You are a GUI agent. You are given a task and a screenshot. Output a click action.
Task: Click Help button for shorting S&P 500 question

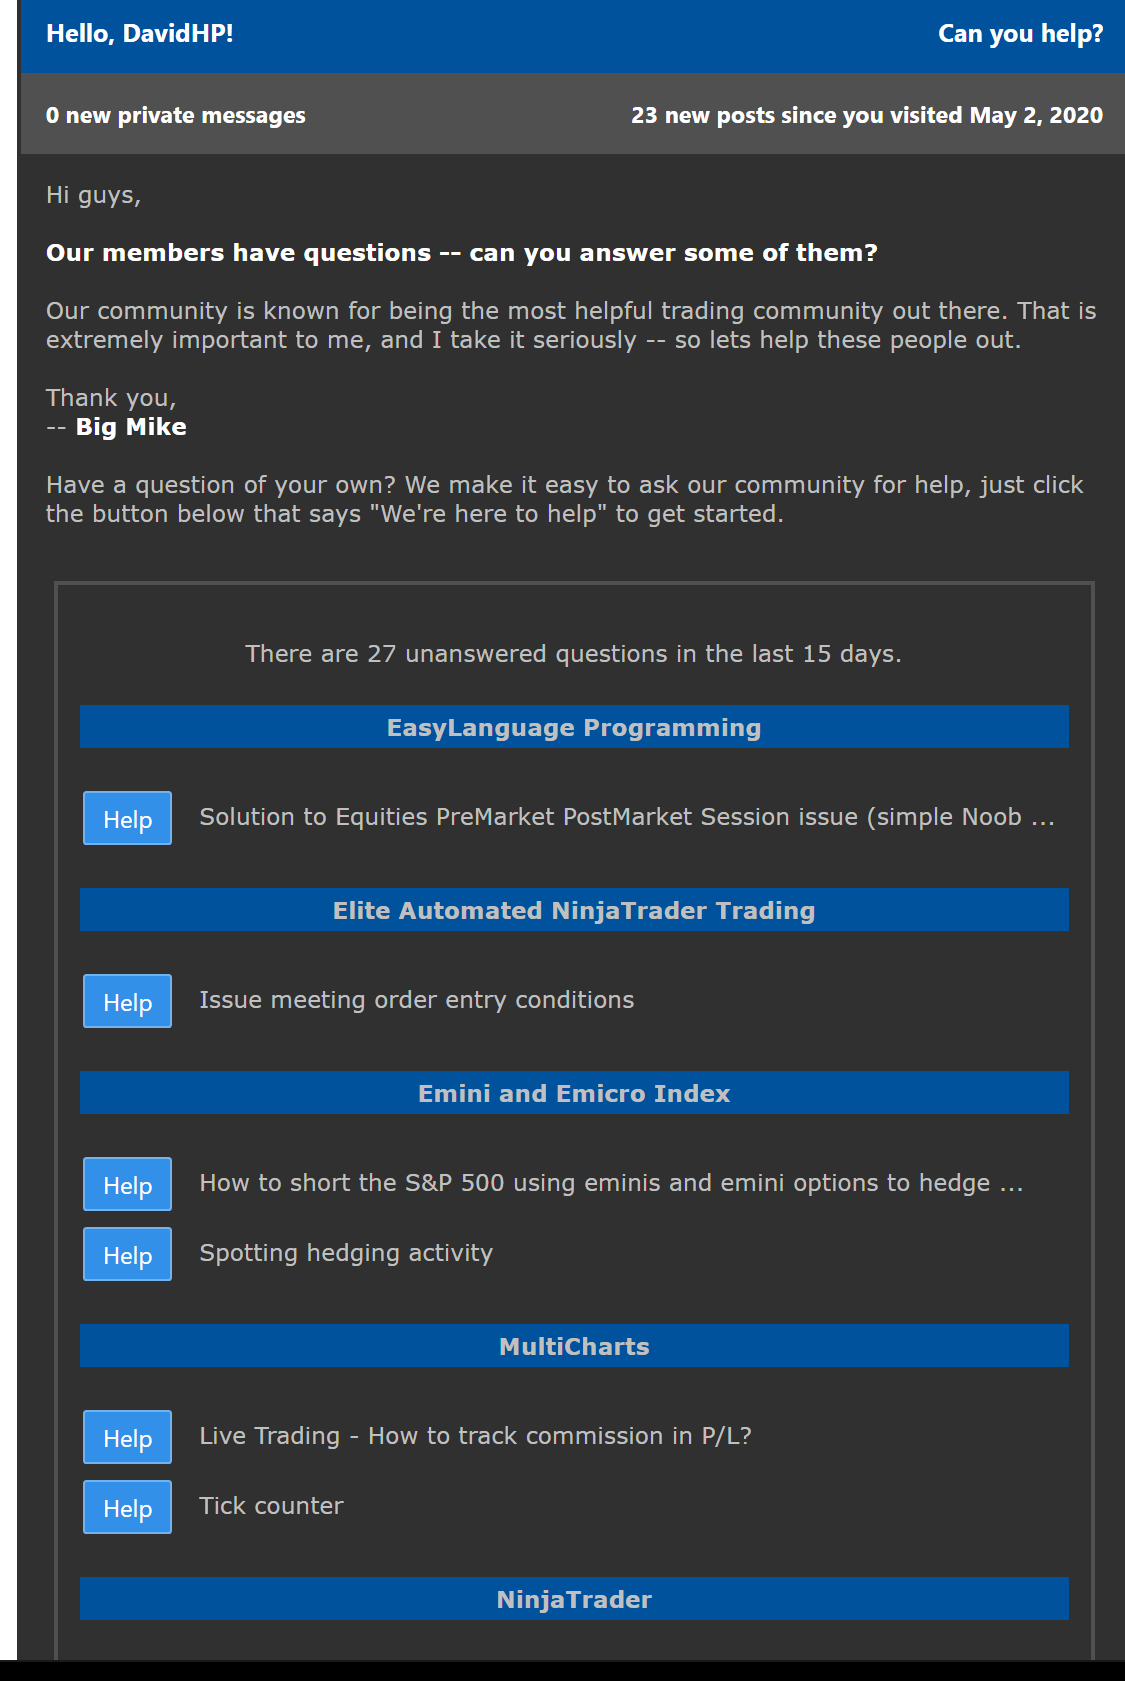(x=127, y=1184)
